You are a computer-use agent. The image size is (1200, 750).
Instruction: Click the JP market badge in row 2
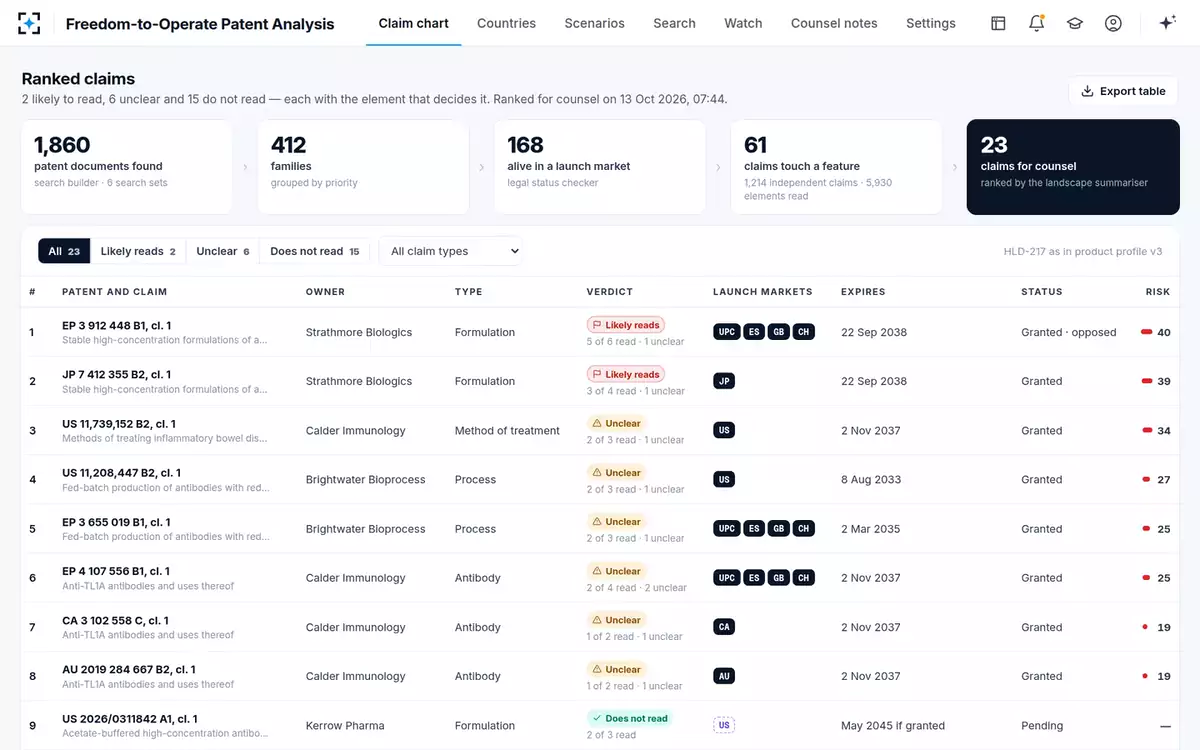point(724,381)
